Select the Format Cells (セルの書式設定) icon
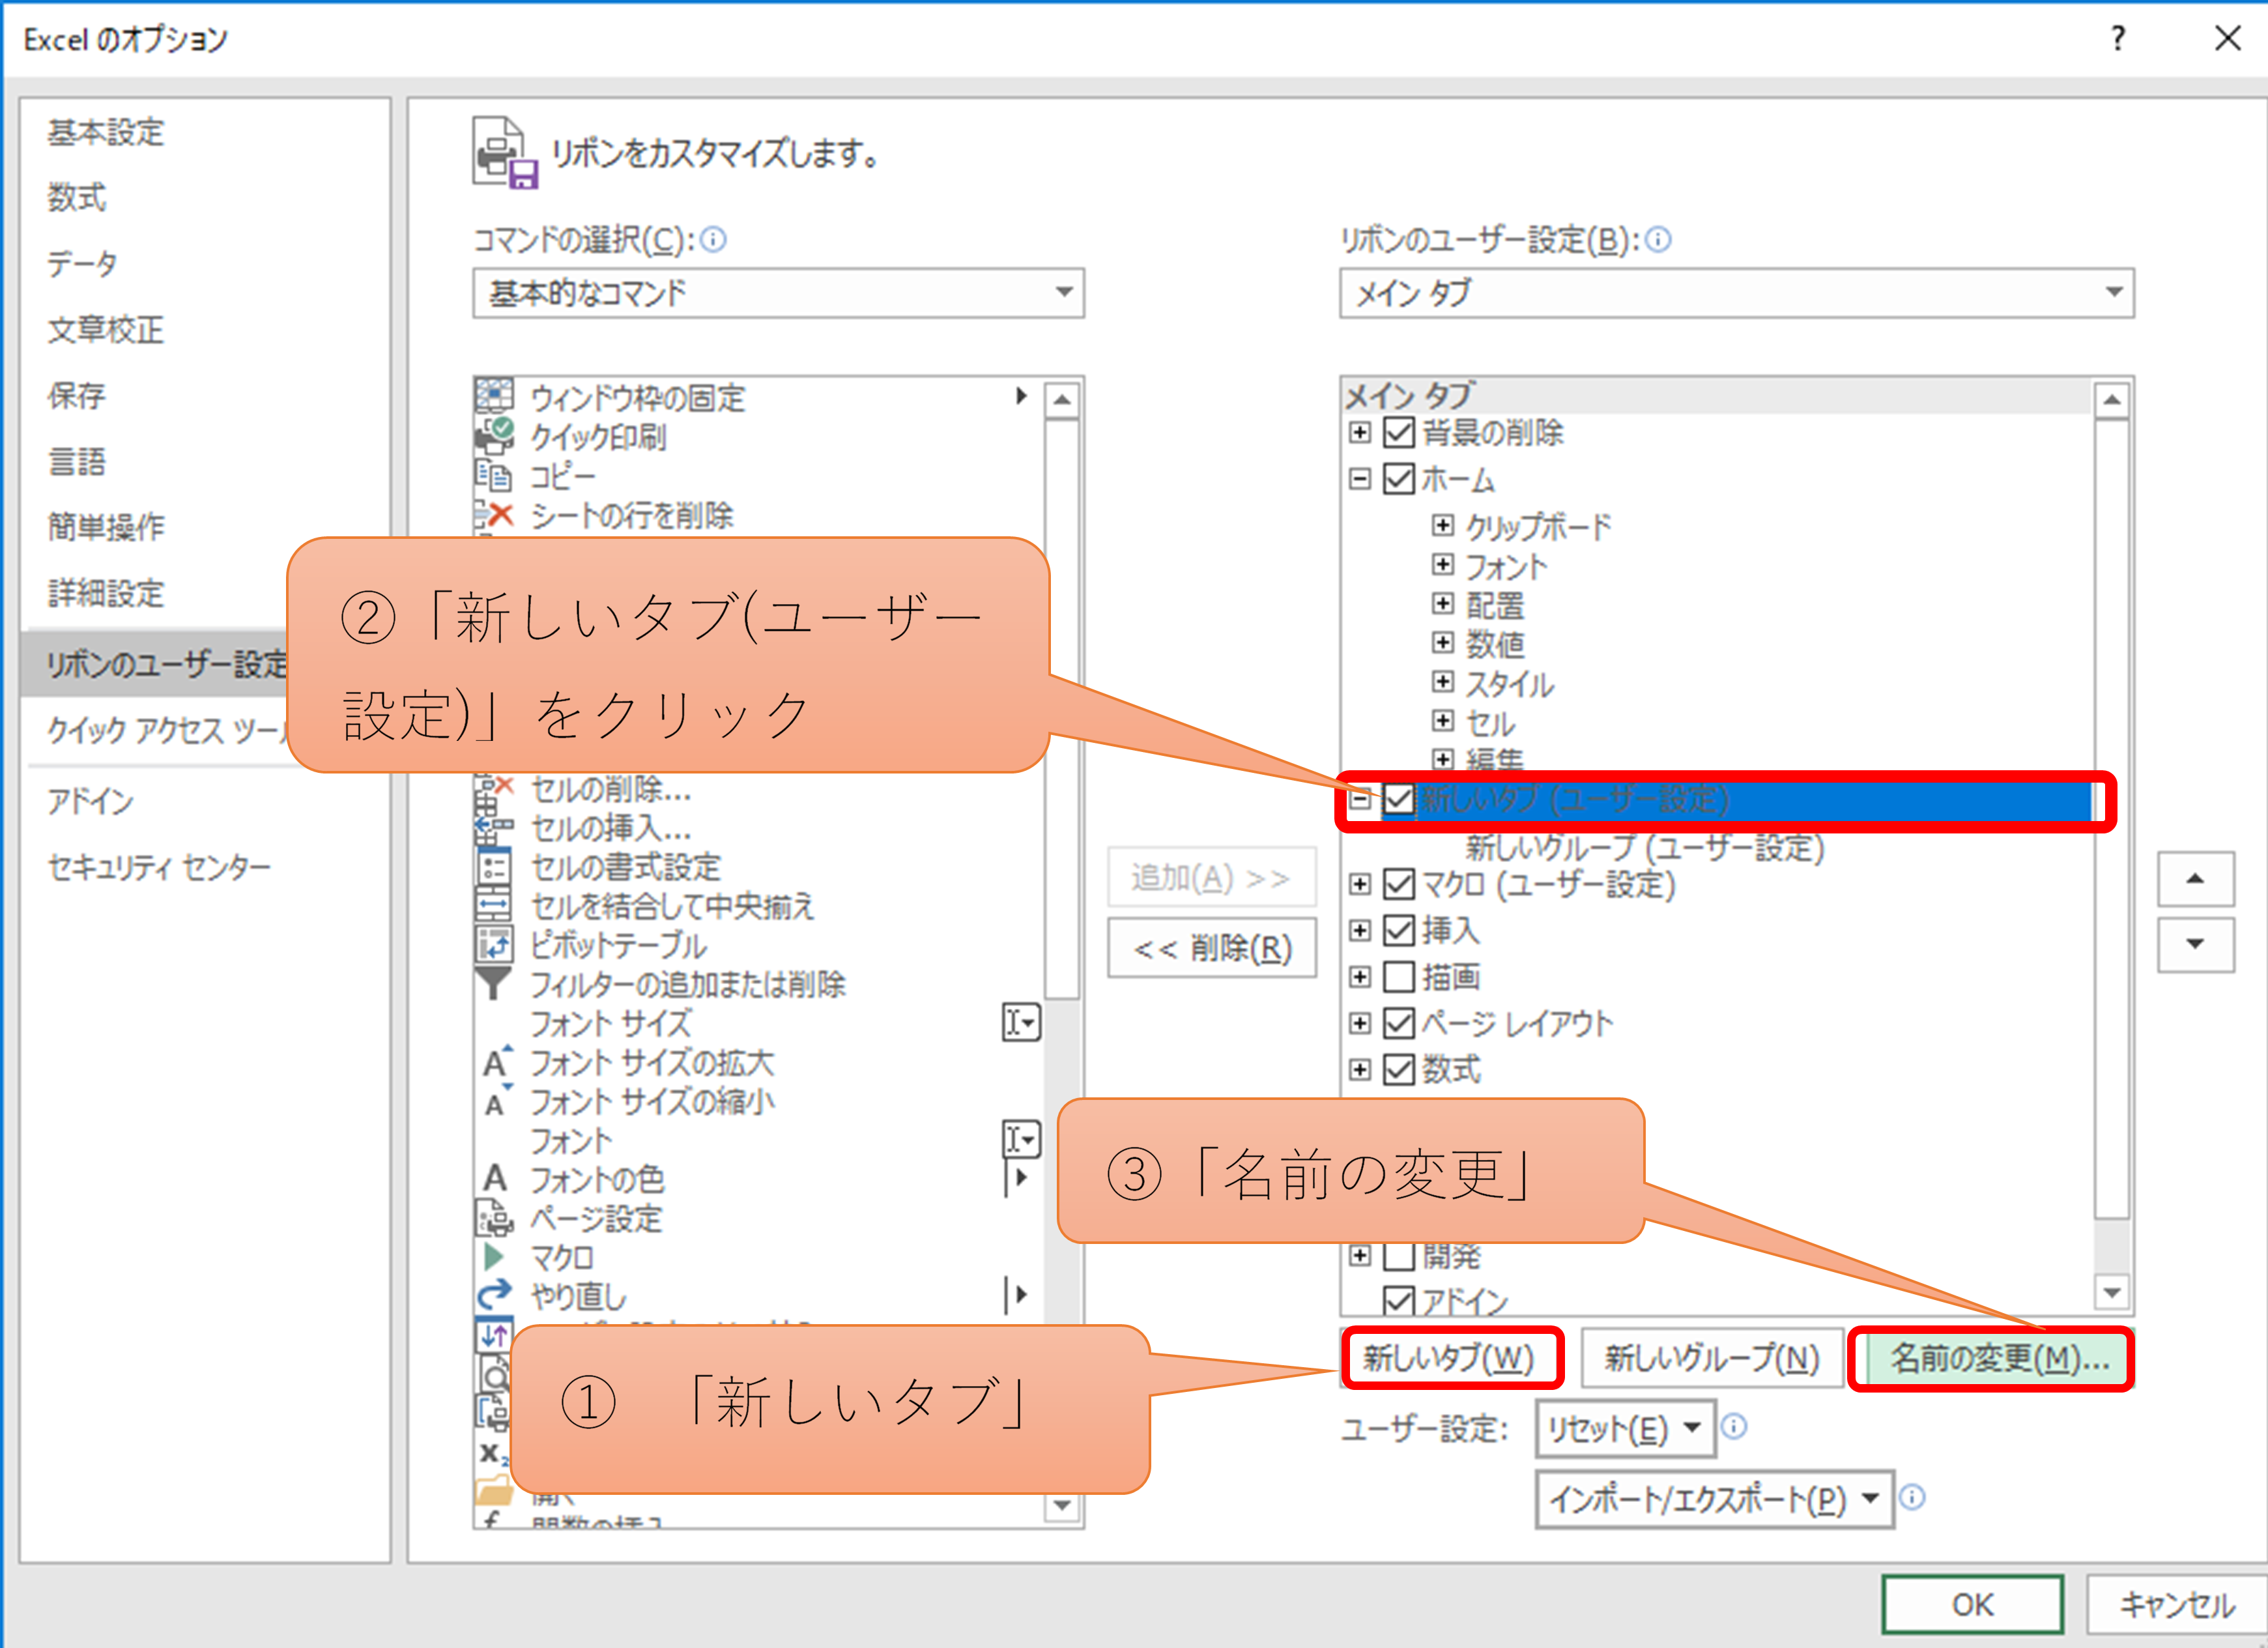Viewport: 2268px width, 1648px height. (x=494, y=866)
